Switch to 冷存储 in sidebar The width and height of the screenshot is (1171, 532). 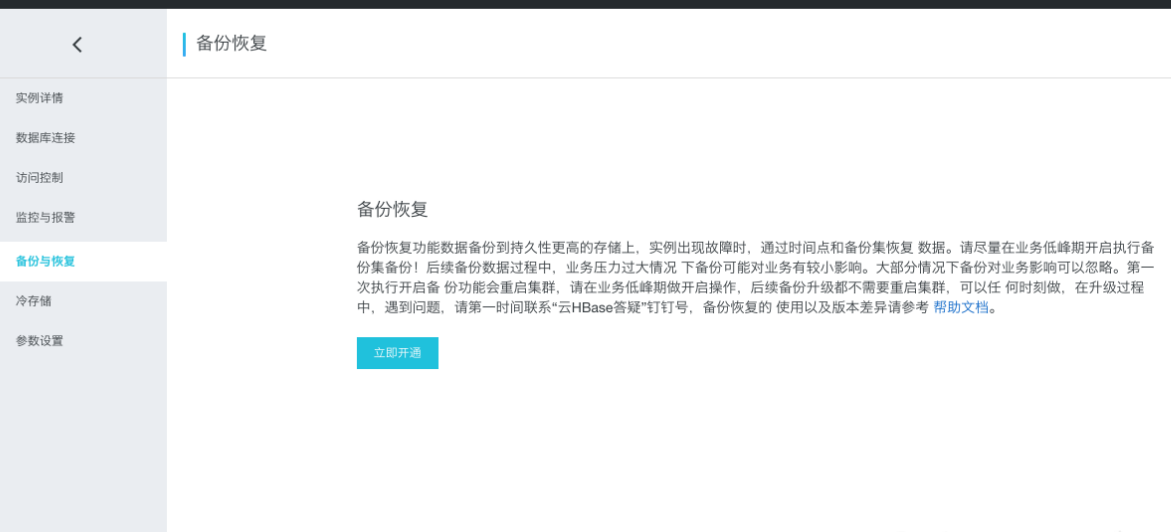[x=33, y=301]
